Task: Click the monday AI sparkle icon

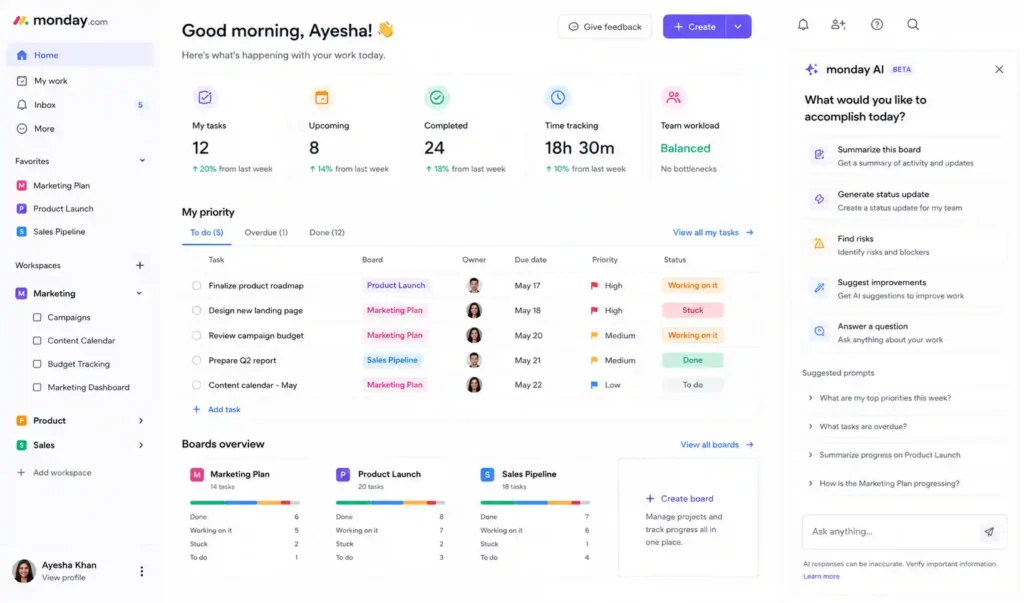Action: (811, 69)
